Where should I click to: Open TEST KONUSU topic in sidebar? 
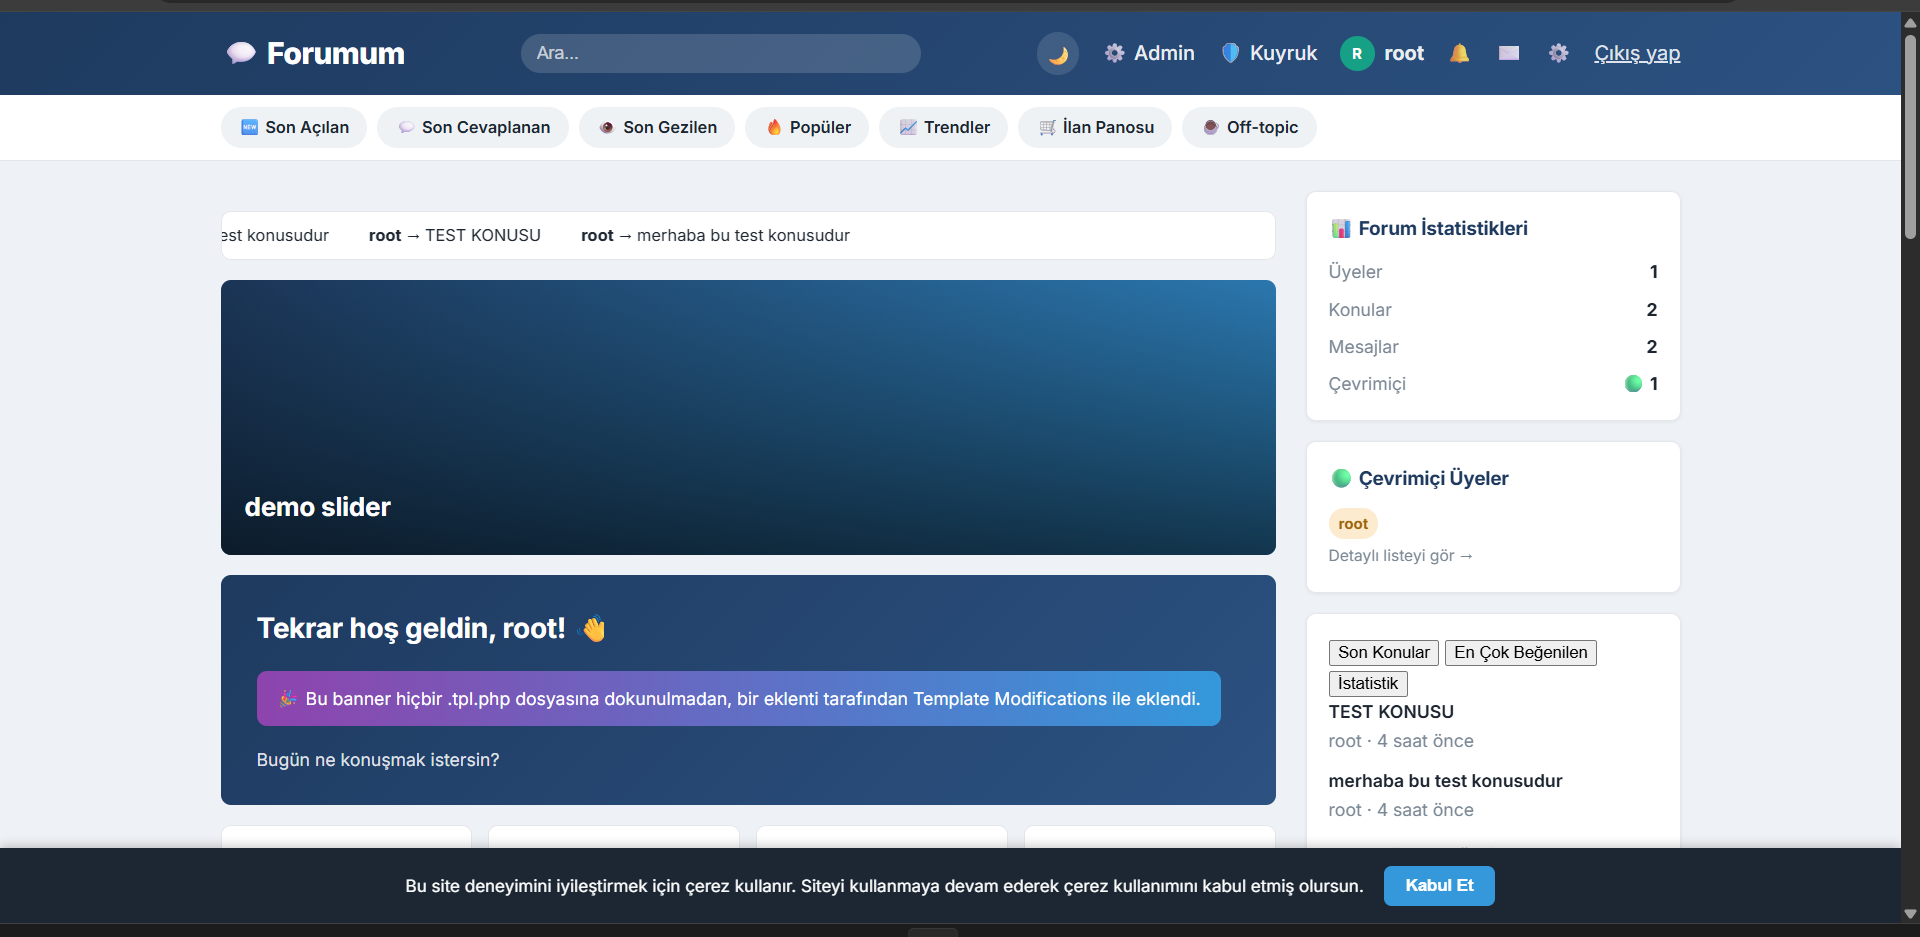click(x=1391, y=712)
